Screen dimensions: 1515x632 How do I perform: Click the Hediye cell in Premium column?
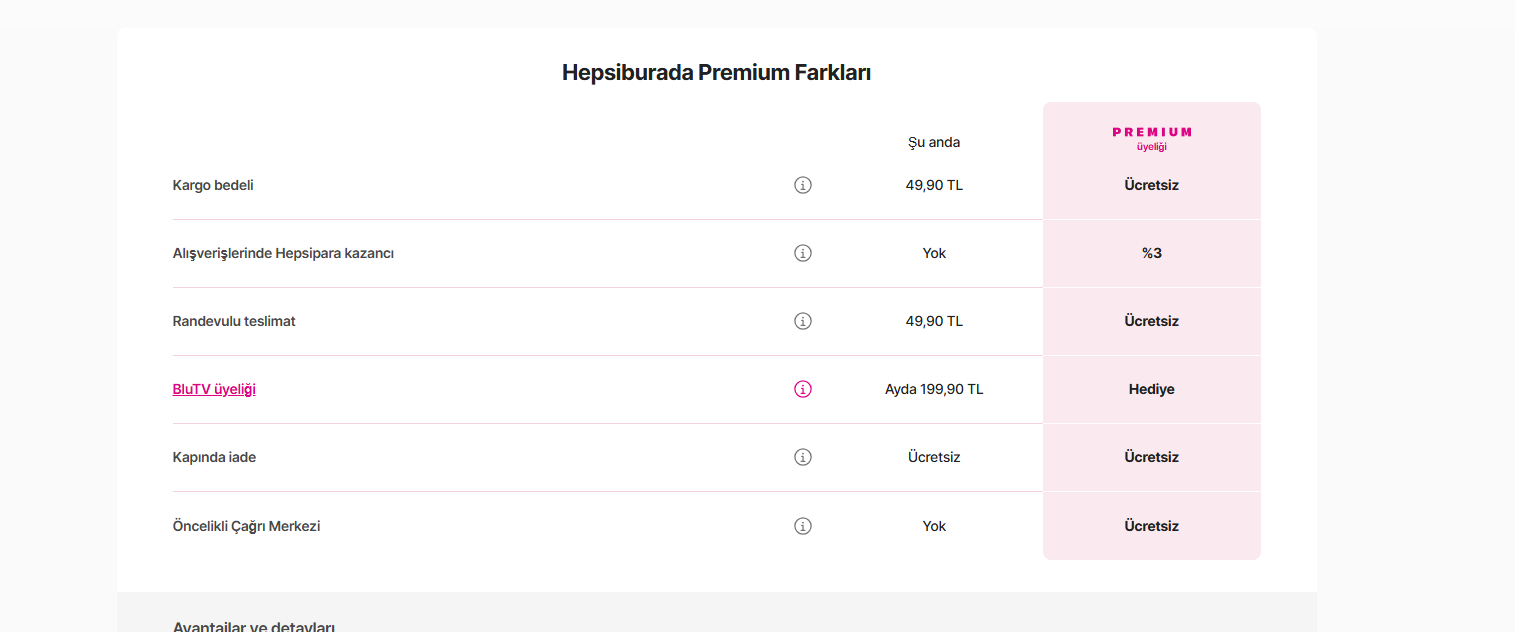click(1151, 389)
